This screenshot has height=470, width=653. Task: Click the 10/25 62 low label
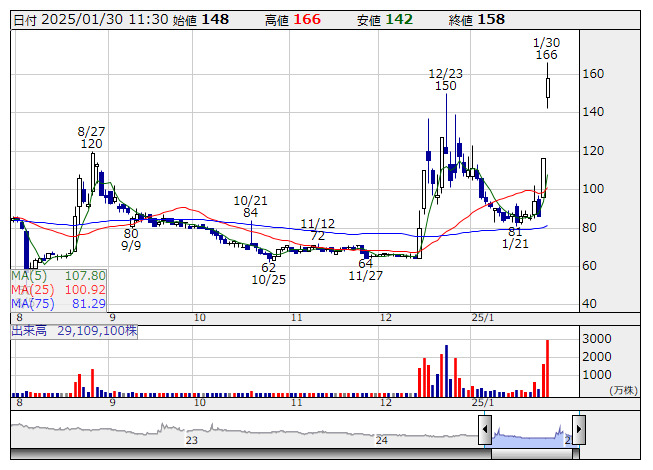click(x=269, y=274)
